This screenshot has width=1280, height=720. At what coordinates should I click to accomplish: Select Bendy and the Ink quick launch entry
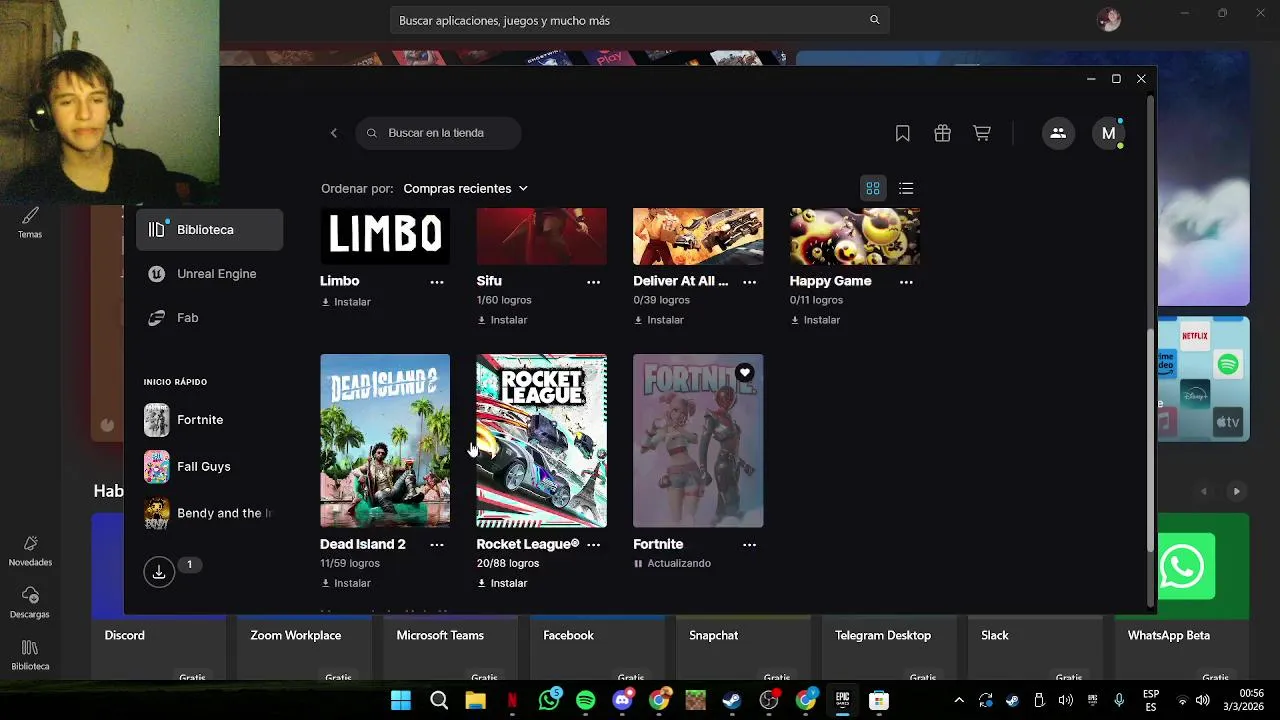(x=209, y=513)
